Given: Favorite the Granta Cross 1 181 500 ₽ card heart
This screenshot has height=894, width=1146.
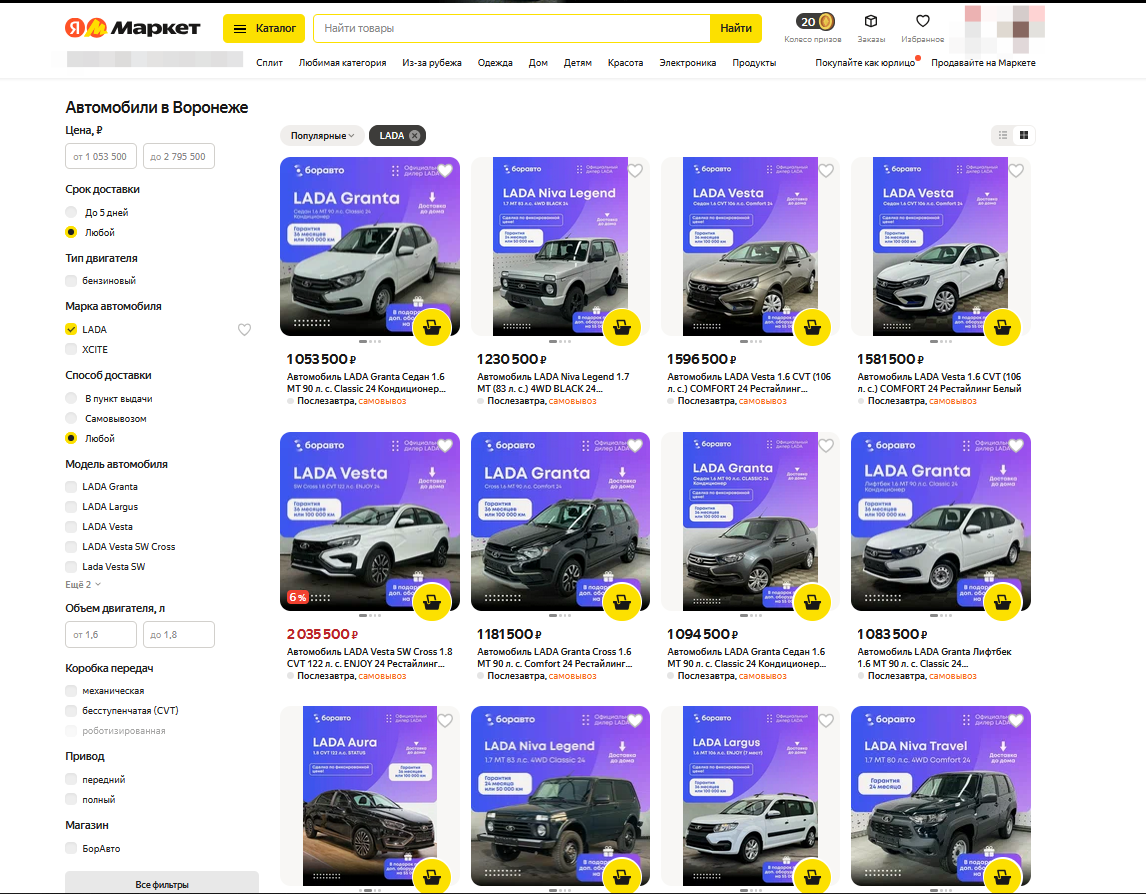Looking at the screenshot, I should point(635,446).
